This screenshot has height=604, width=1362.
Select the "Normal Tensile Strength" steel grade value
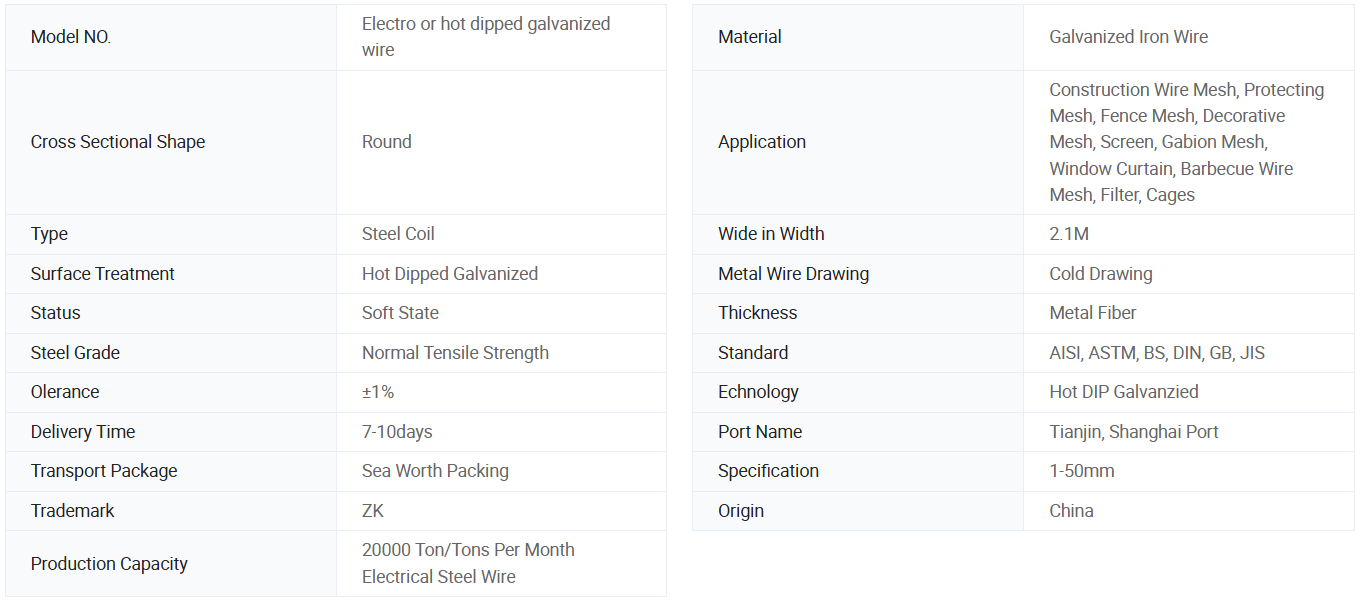455,353
